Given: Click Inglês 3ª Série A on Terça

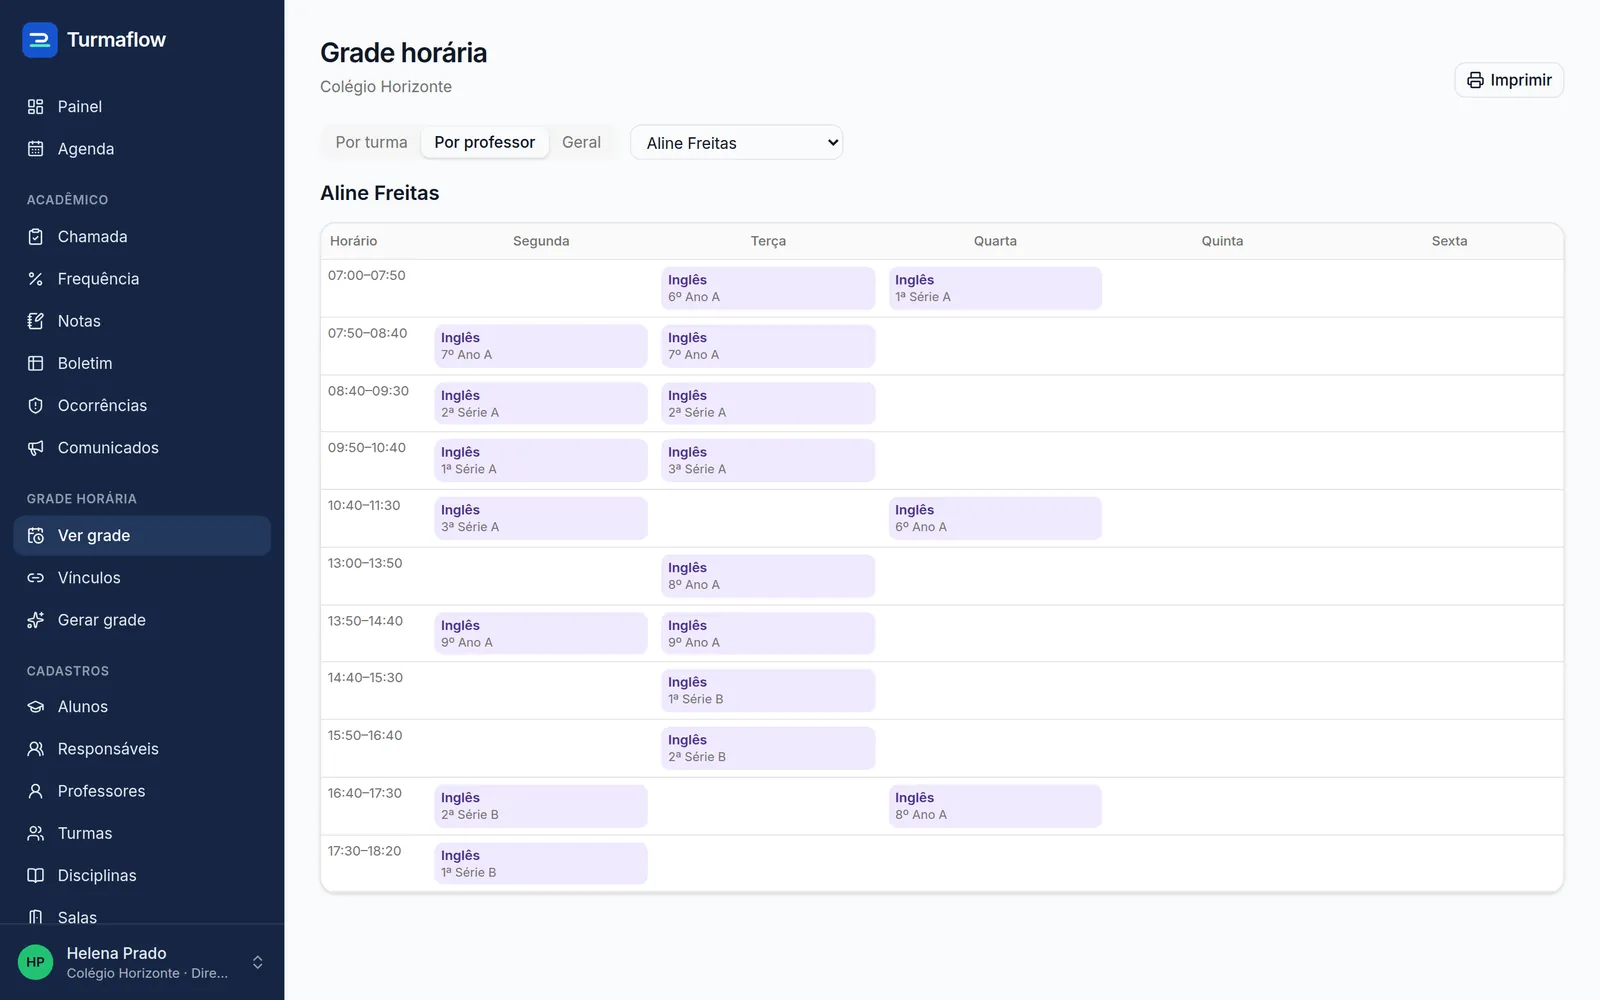Looking at the screenshot, I should pos(768,460).
